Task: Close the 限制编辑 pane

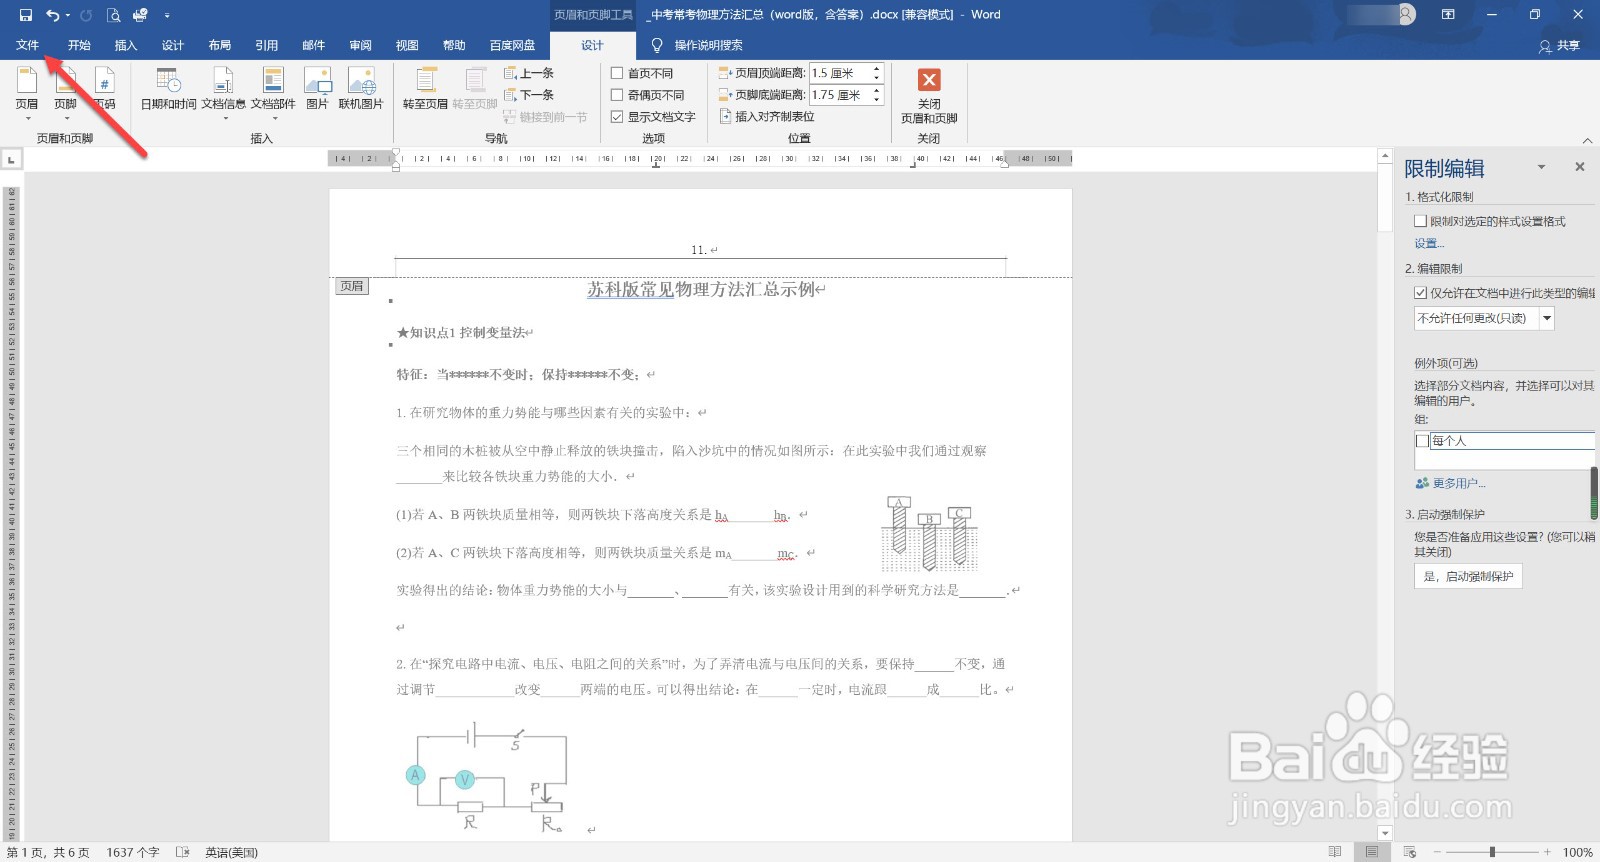Action: pos(1580,167)
